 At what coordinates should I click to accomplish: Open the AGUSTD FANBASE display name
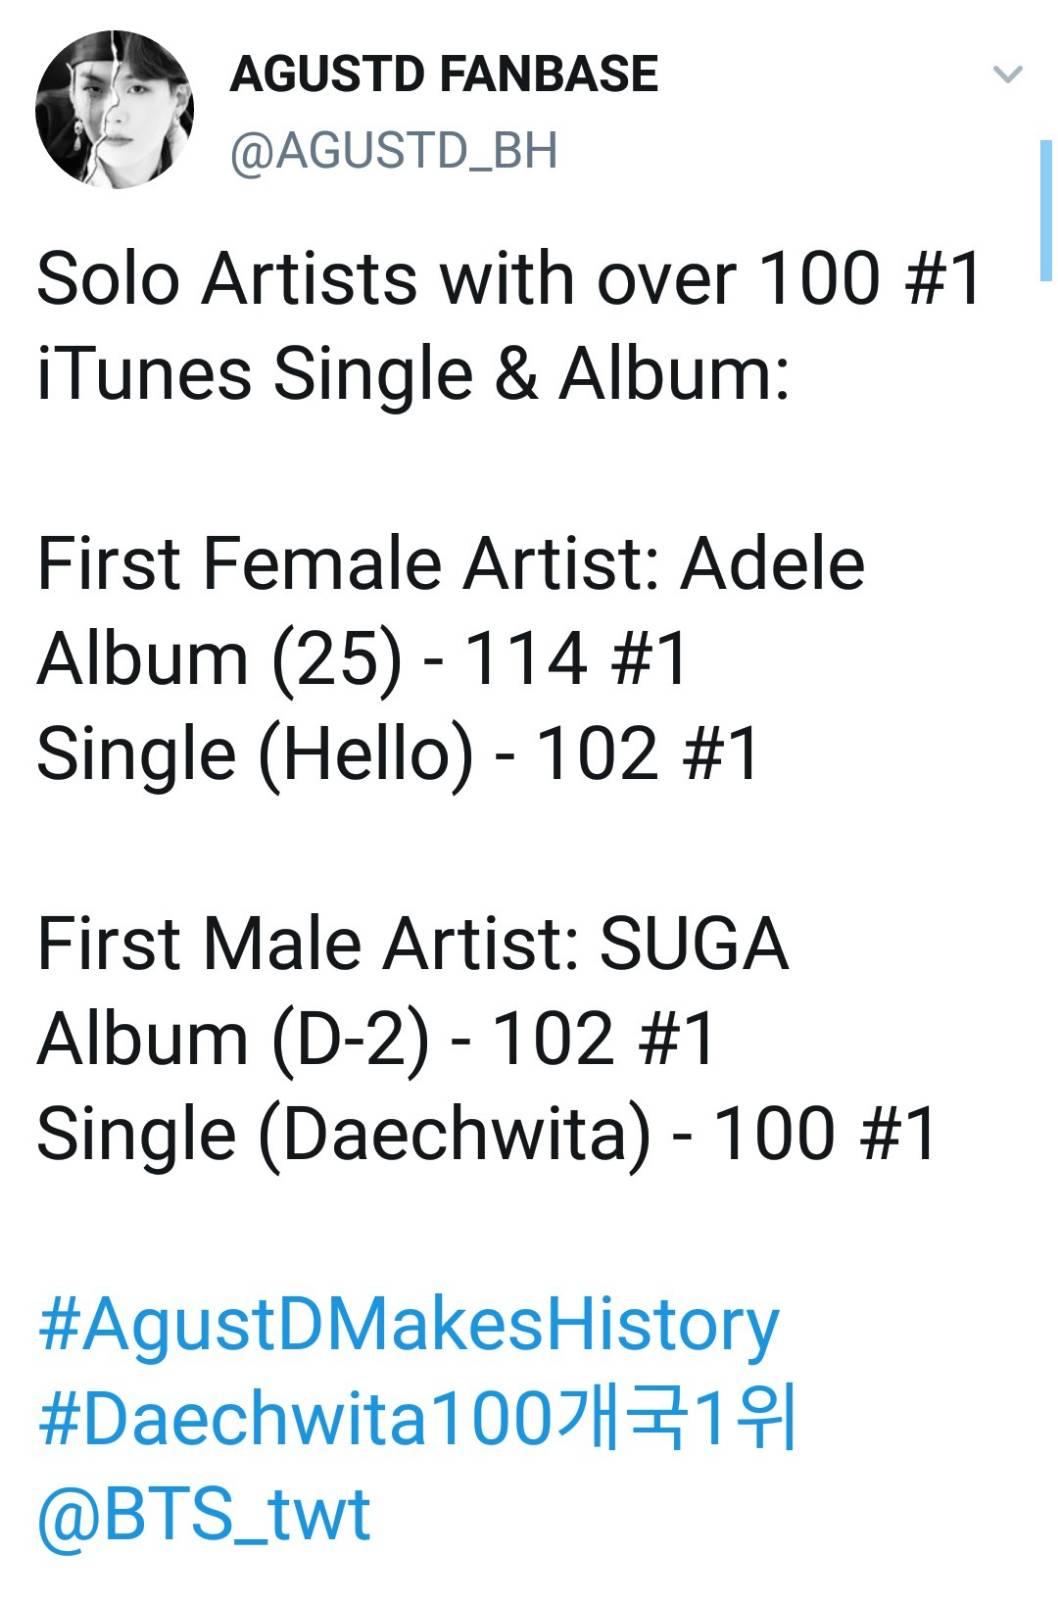point(444,74)
